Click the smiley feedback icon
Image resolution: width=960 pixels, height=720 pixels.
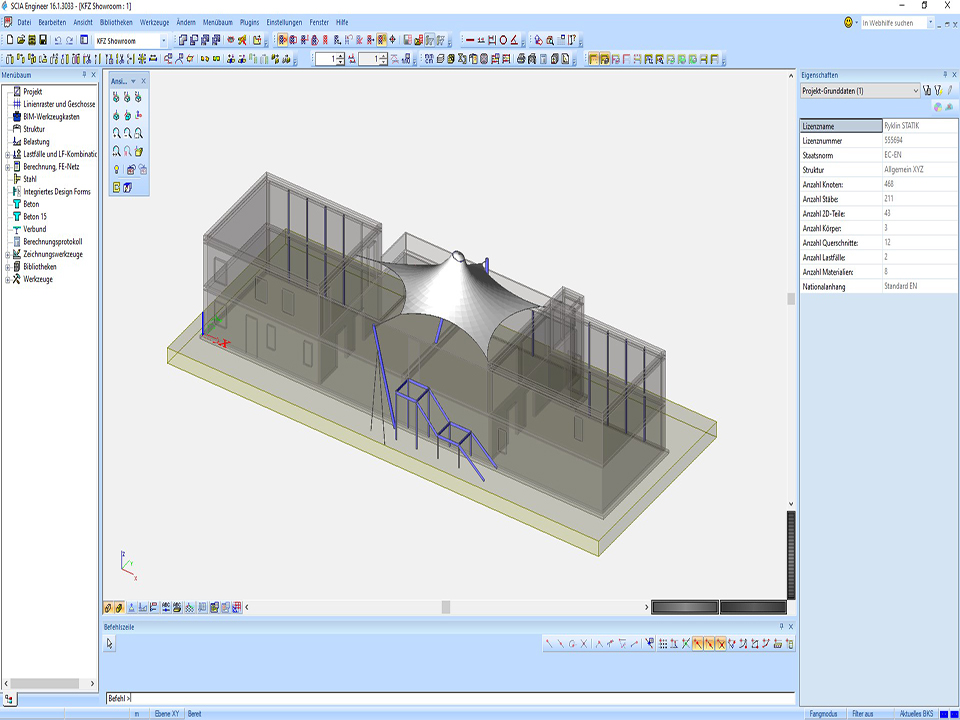coord(849,22)
